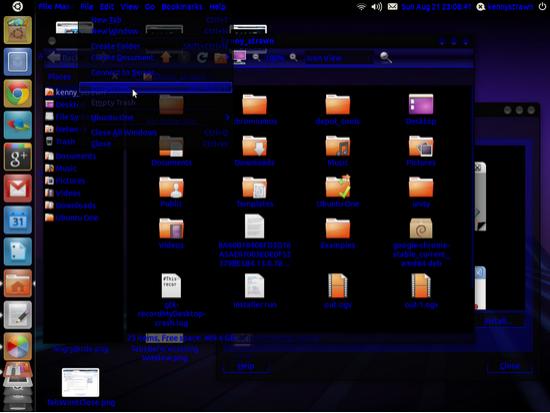
Task: Open the Public folder
Action: click(x=171, y=192)
